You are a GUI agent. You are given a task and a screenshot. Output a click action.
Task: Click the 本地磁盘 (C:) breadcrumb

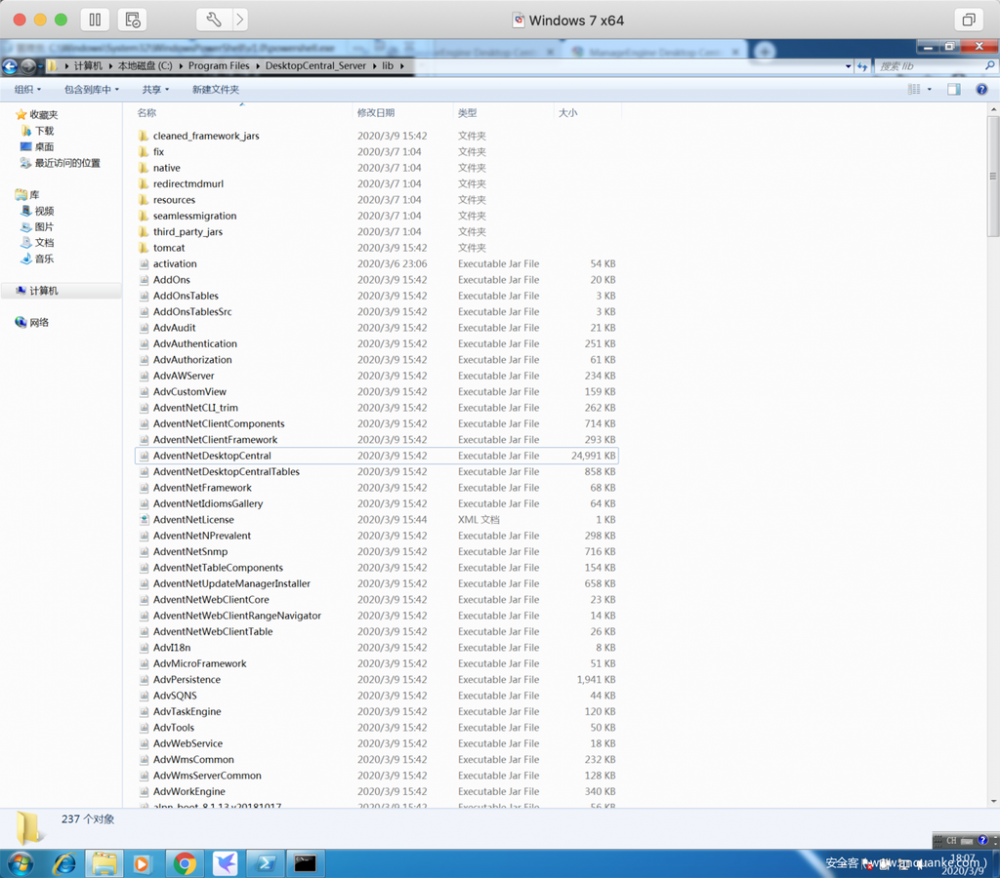145,66
